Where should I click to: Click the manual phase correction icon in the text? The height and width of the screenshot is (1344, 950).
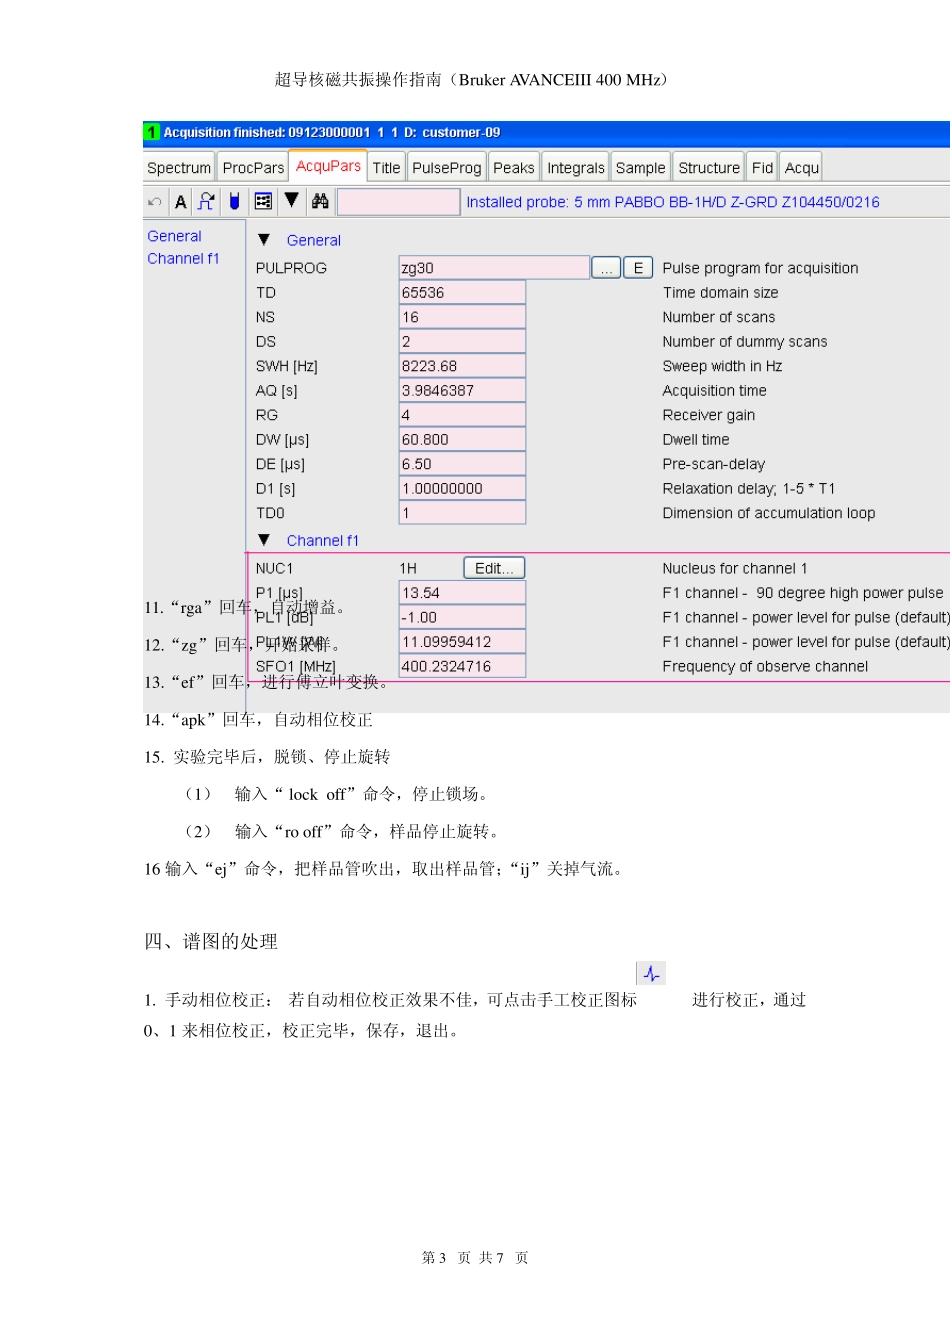coord(651,973)
